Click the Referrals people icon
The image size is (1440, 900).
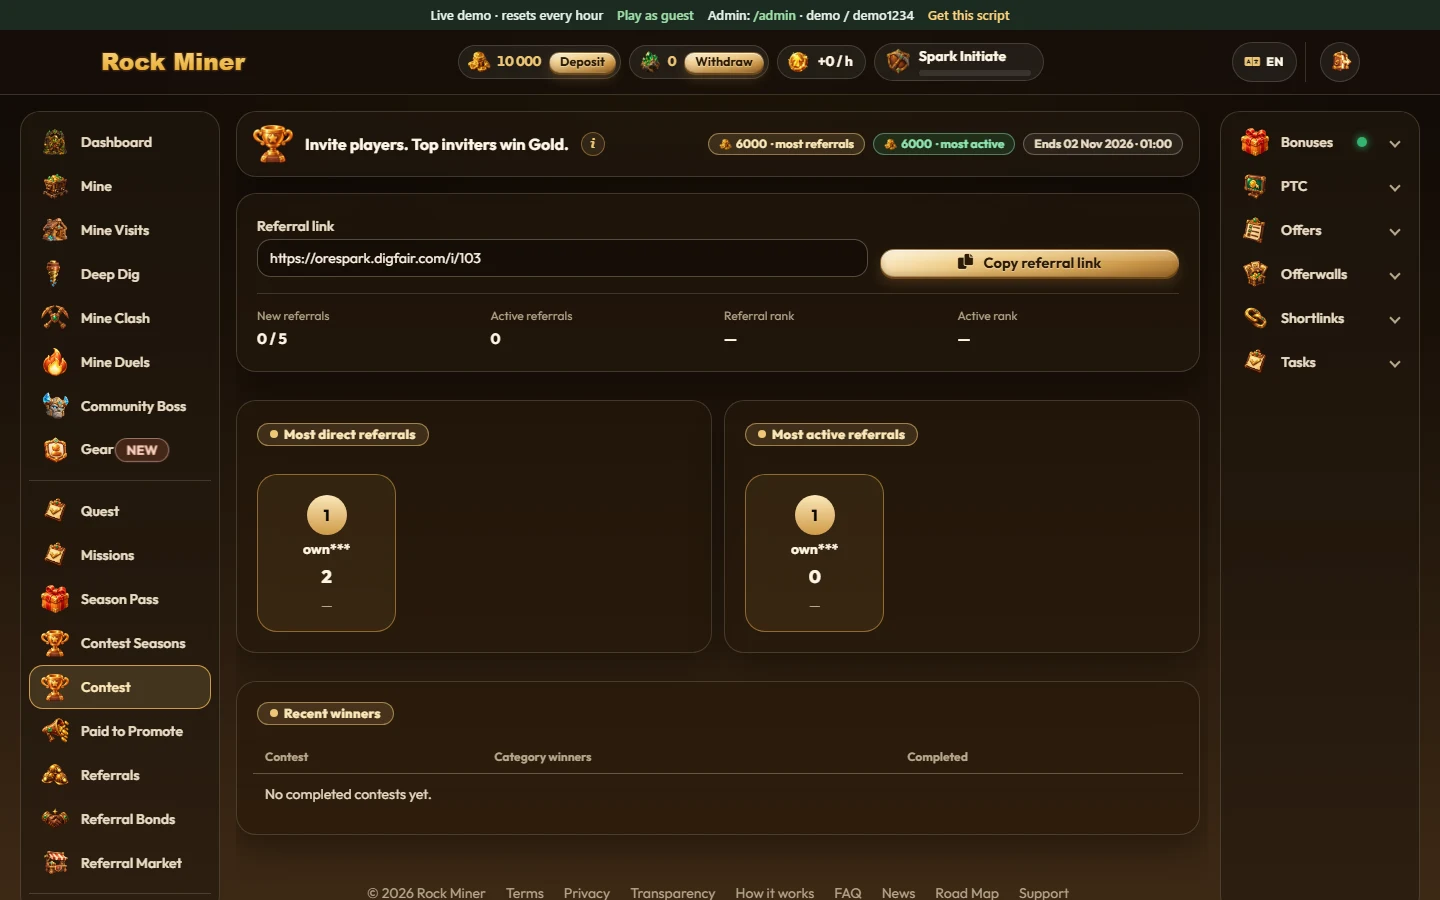click(55, 775)
